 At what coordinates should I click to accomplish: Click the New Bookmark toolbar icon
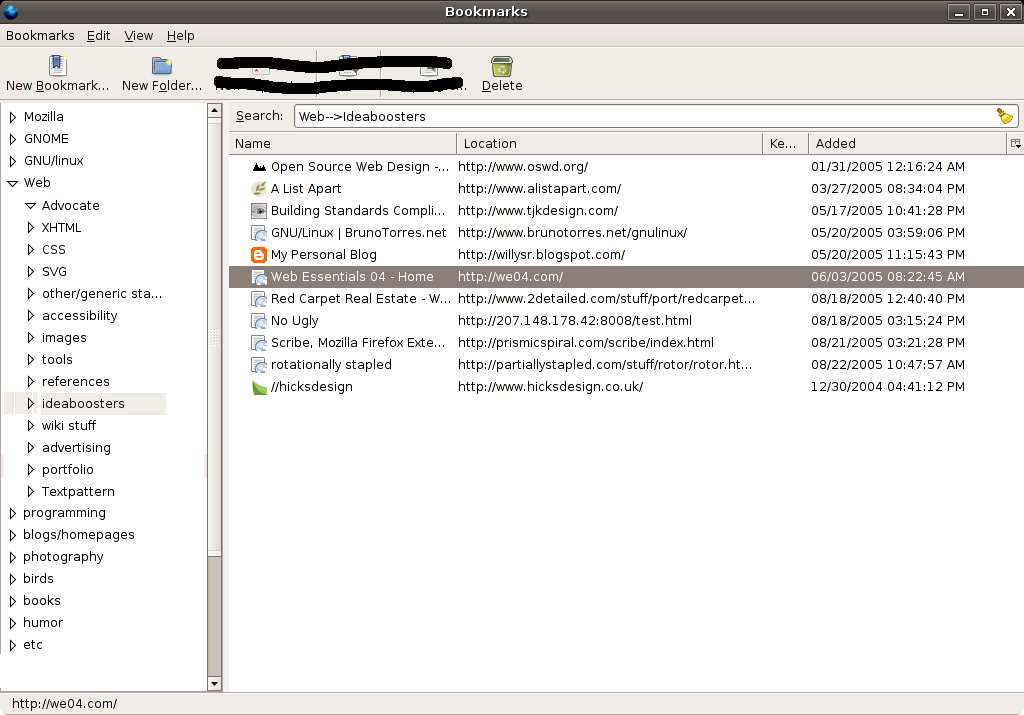[57, 65]
